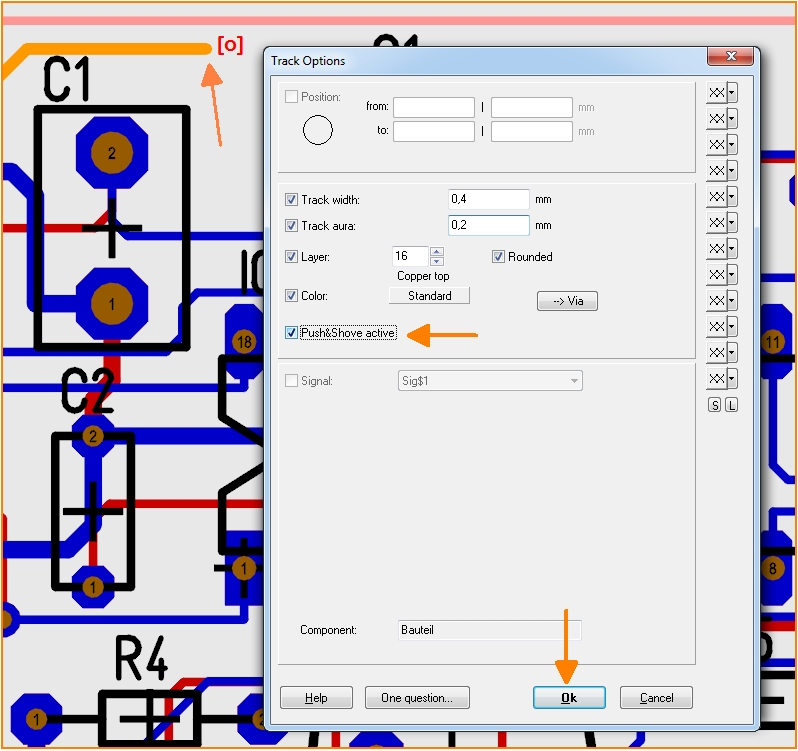
Task: Select pad 1 of resistor R4
Action: click(x=36, y=719)
